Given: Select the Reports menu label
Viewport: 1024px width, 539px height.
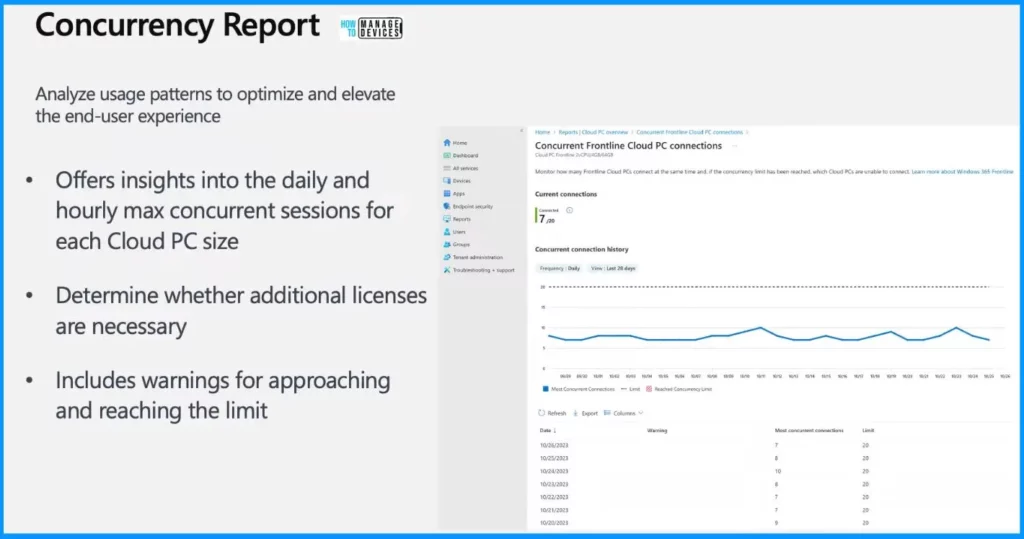Looking at the screenshot, I should [x=462, y=219].
